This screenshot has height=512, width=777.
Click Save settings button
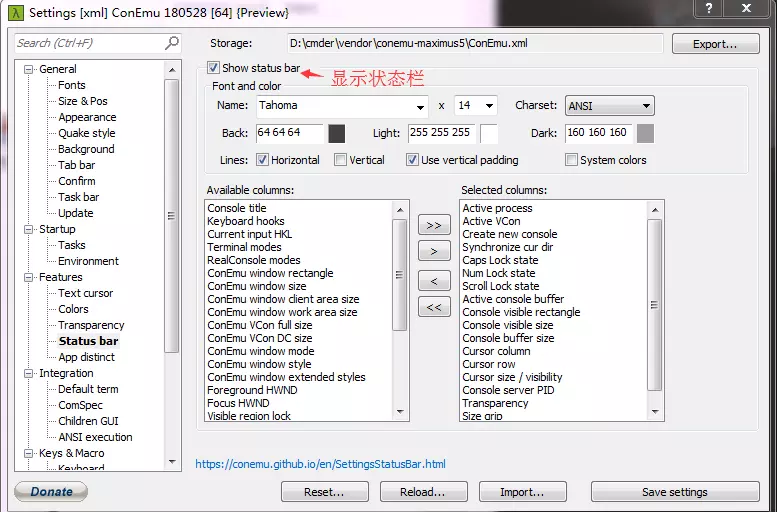coord(675,492)
